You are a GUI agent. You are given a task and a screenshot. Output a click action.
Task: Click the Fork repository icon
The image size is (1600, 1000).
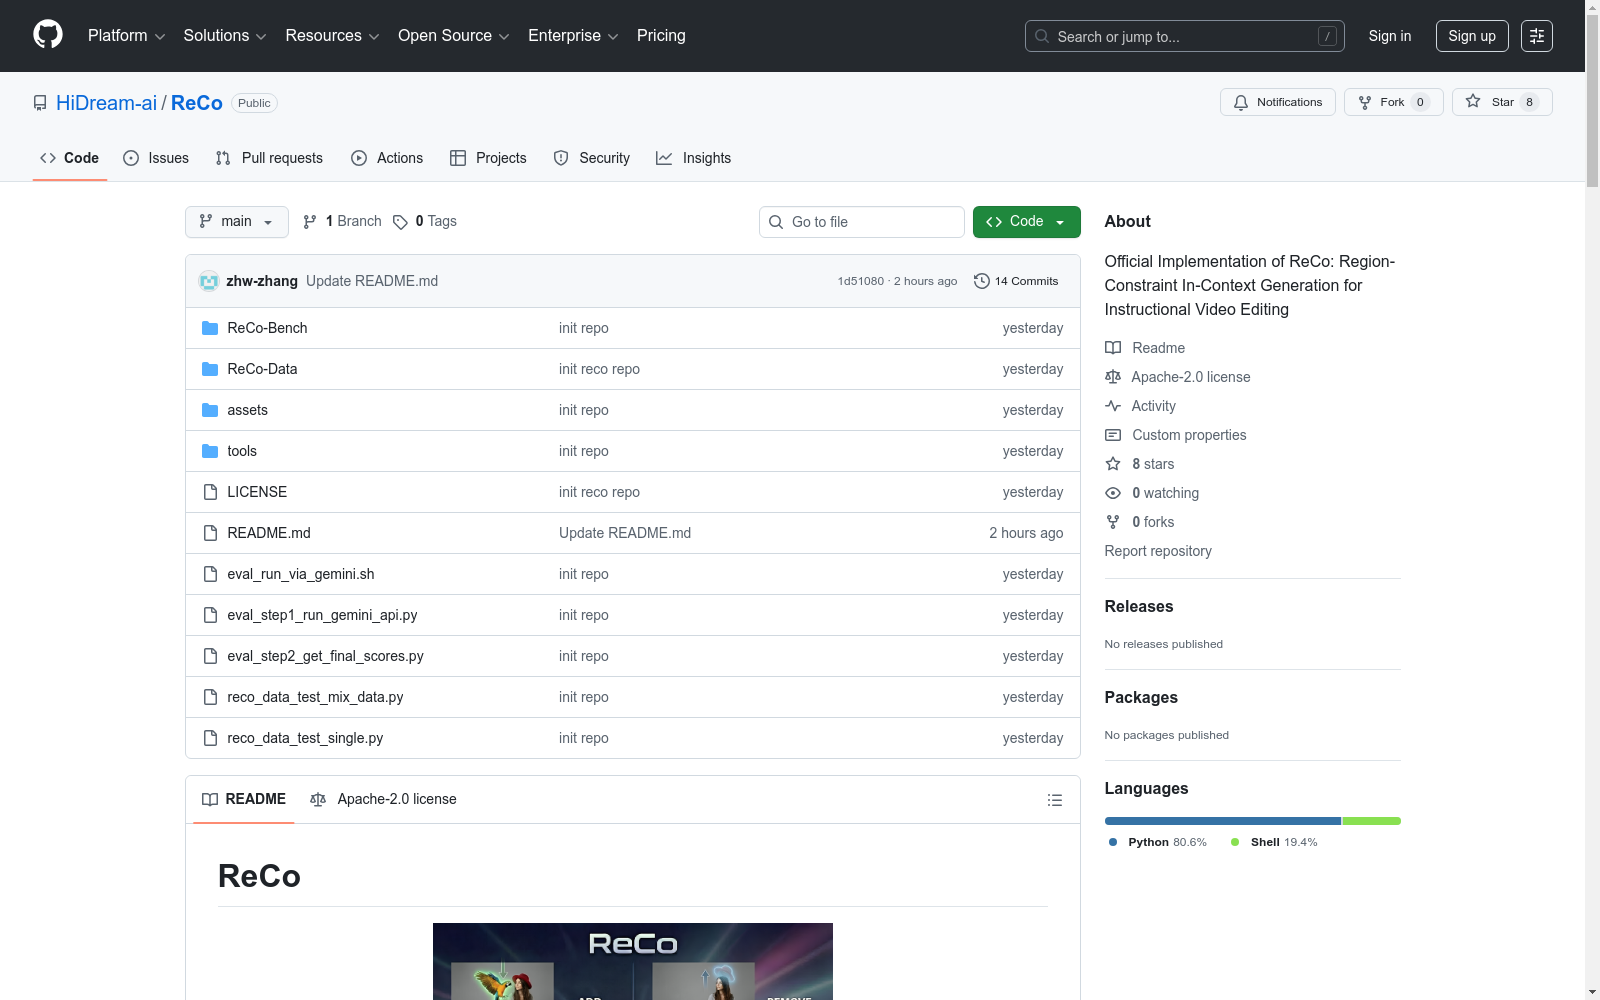click(1365, 102)
